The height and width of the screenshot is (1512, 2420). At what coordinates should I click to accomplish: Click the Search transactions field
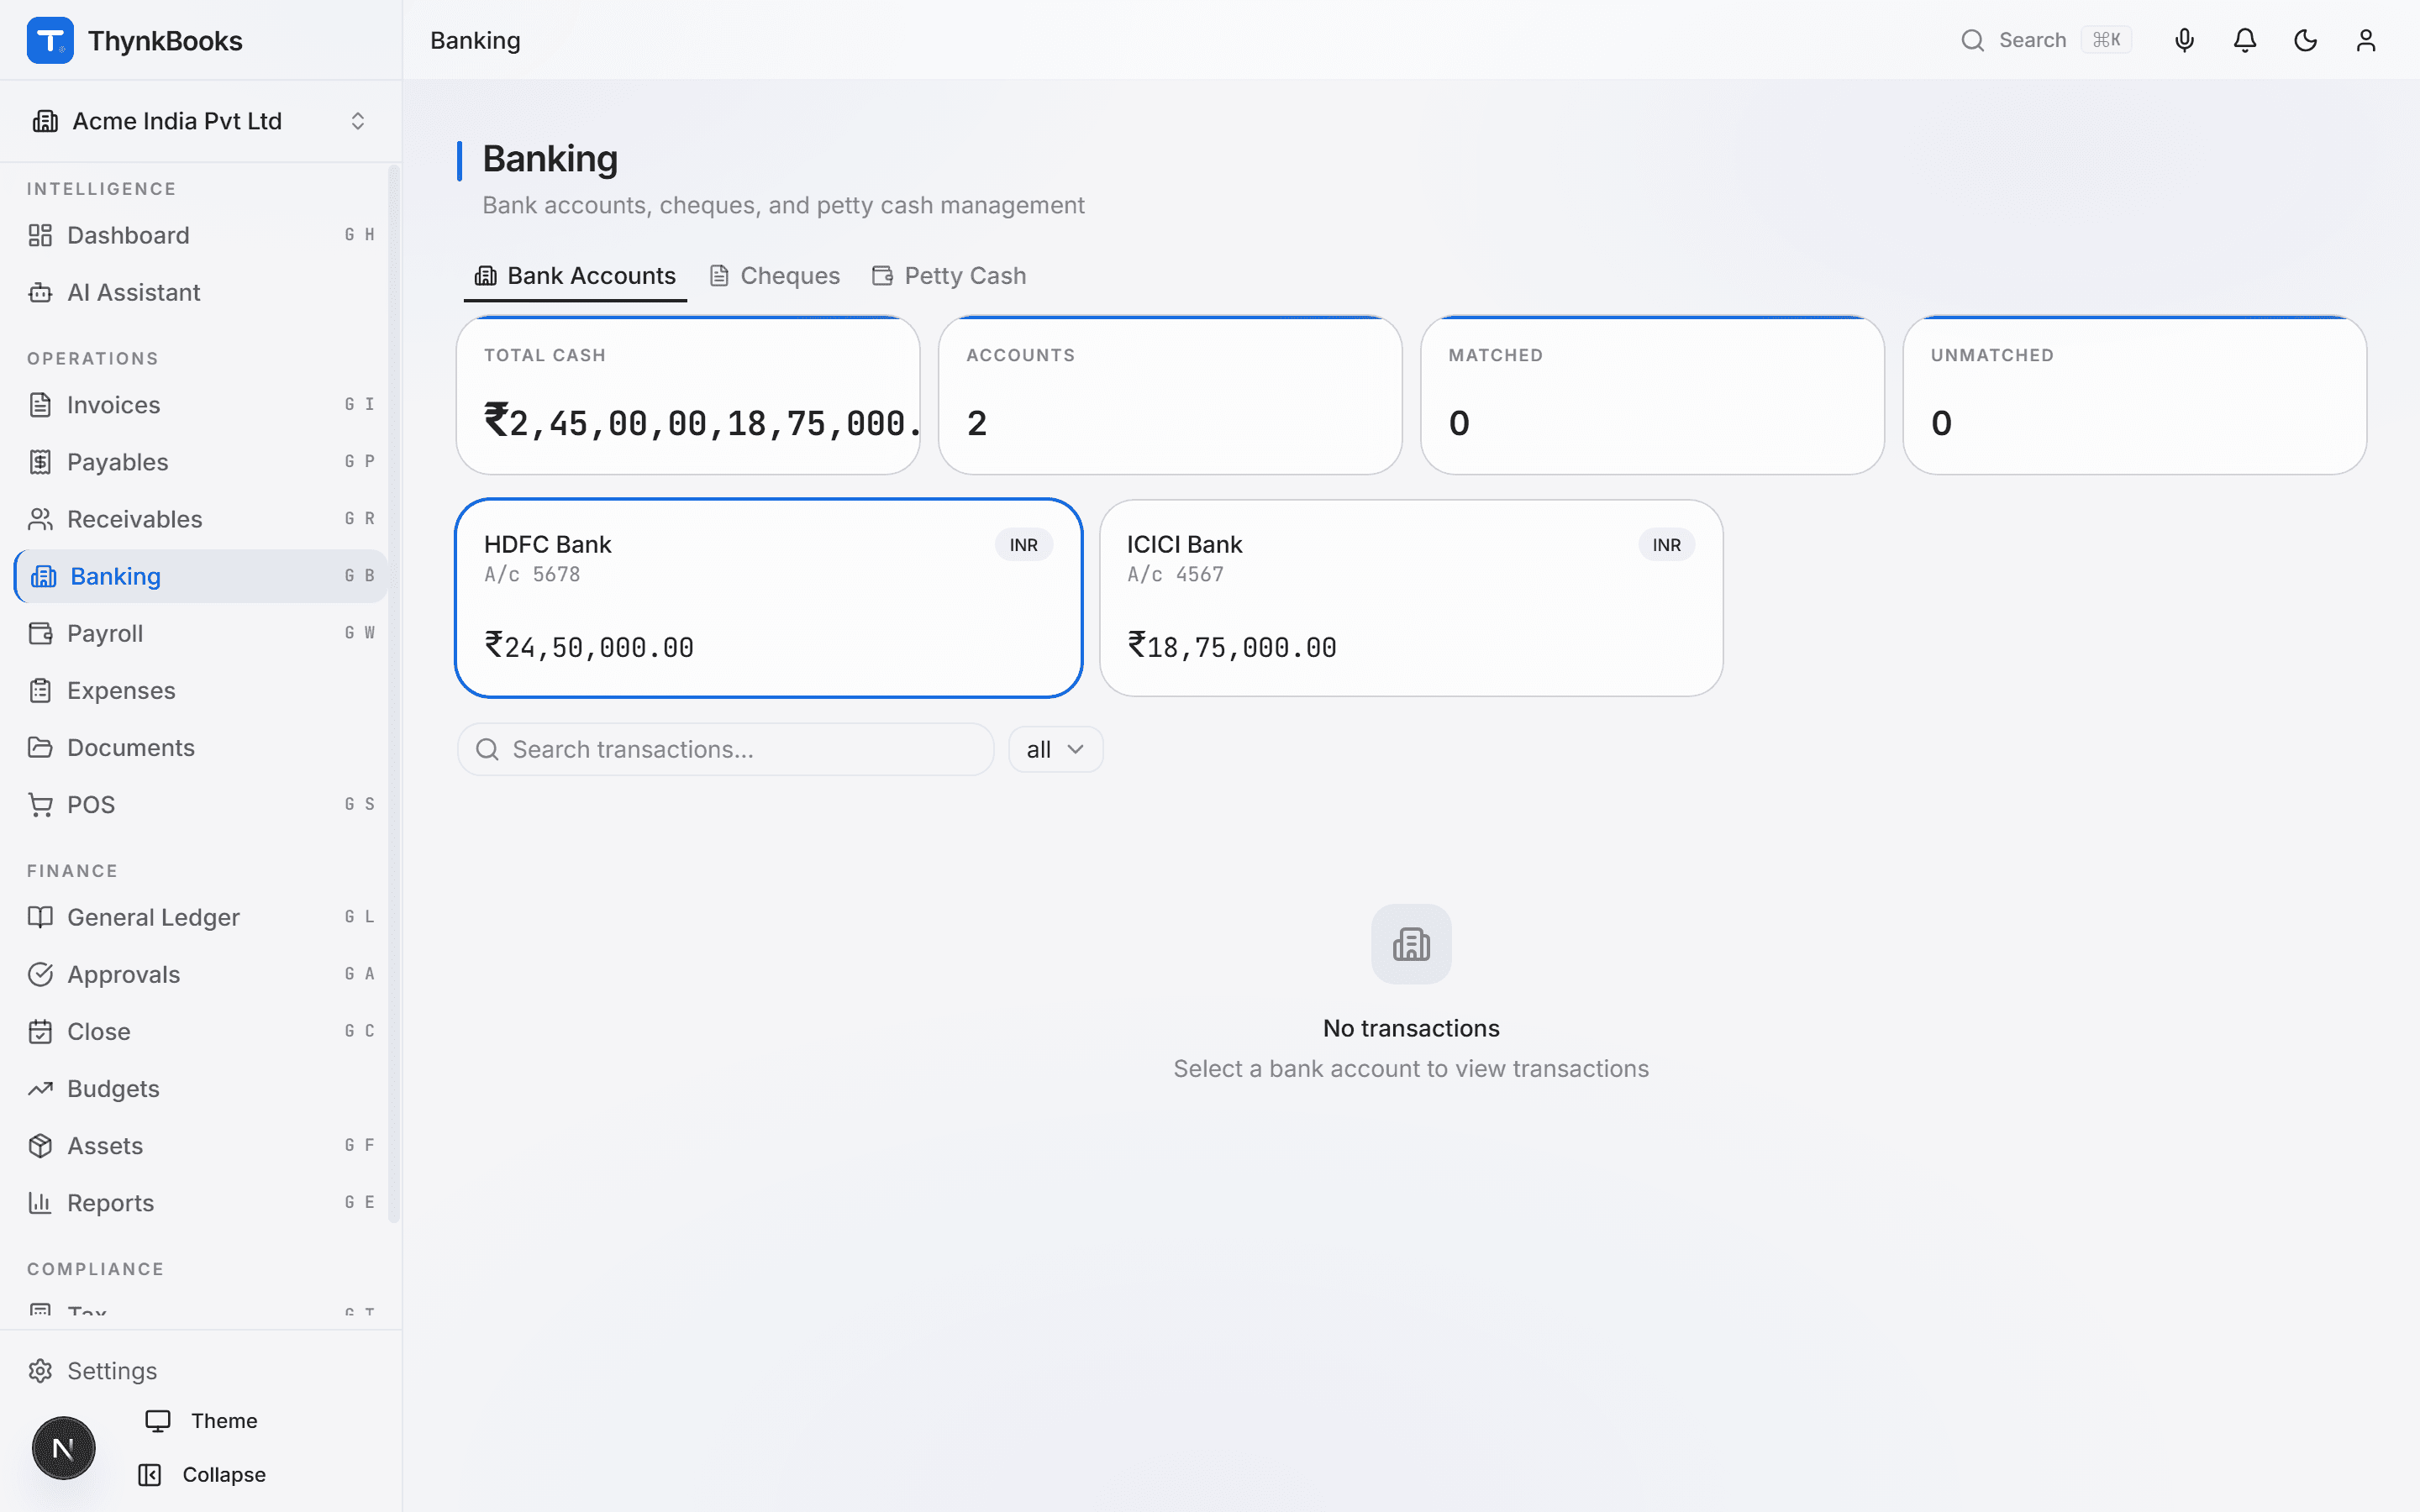(725, 749)
